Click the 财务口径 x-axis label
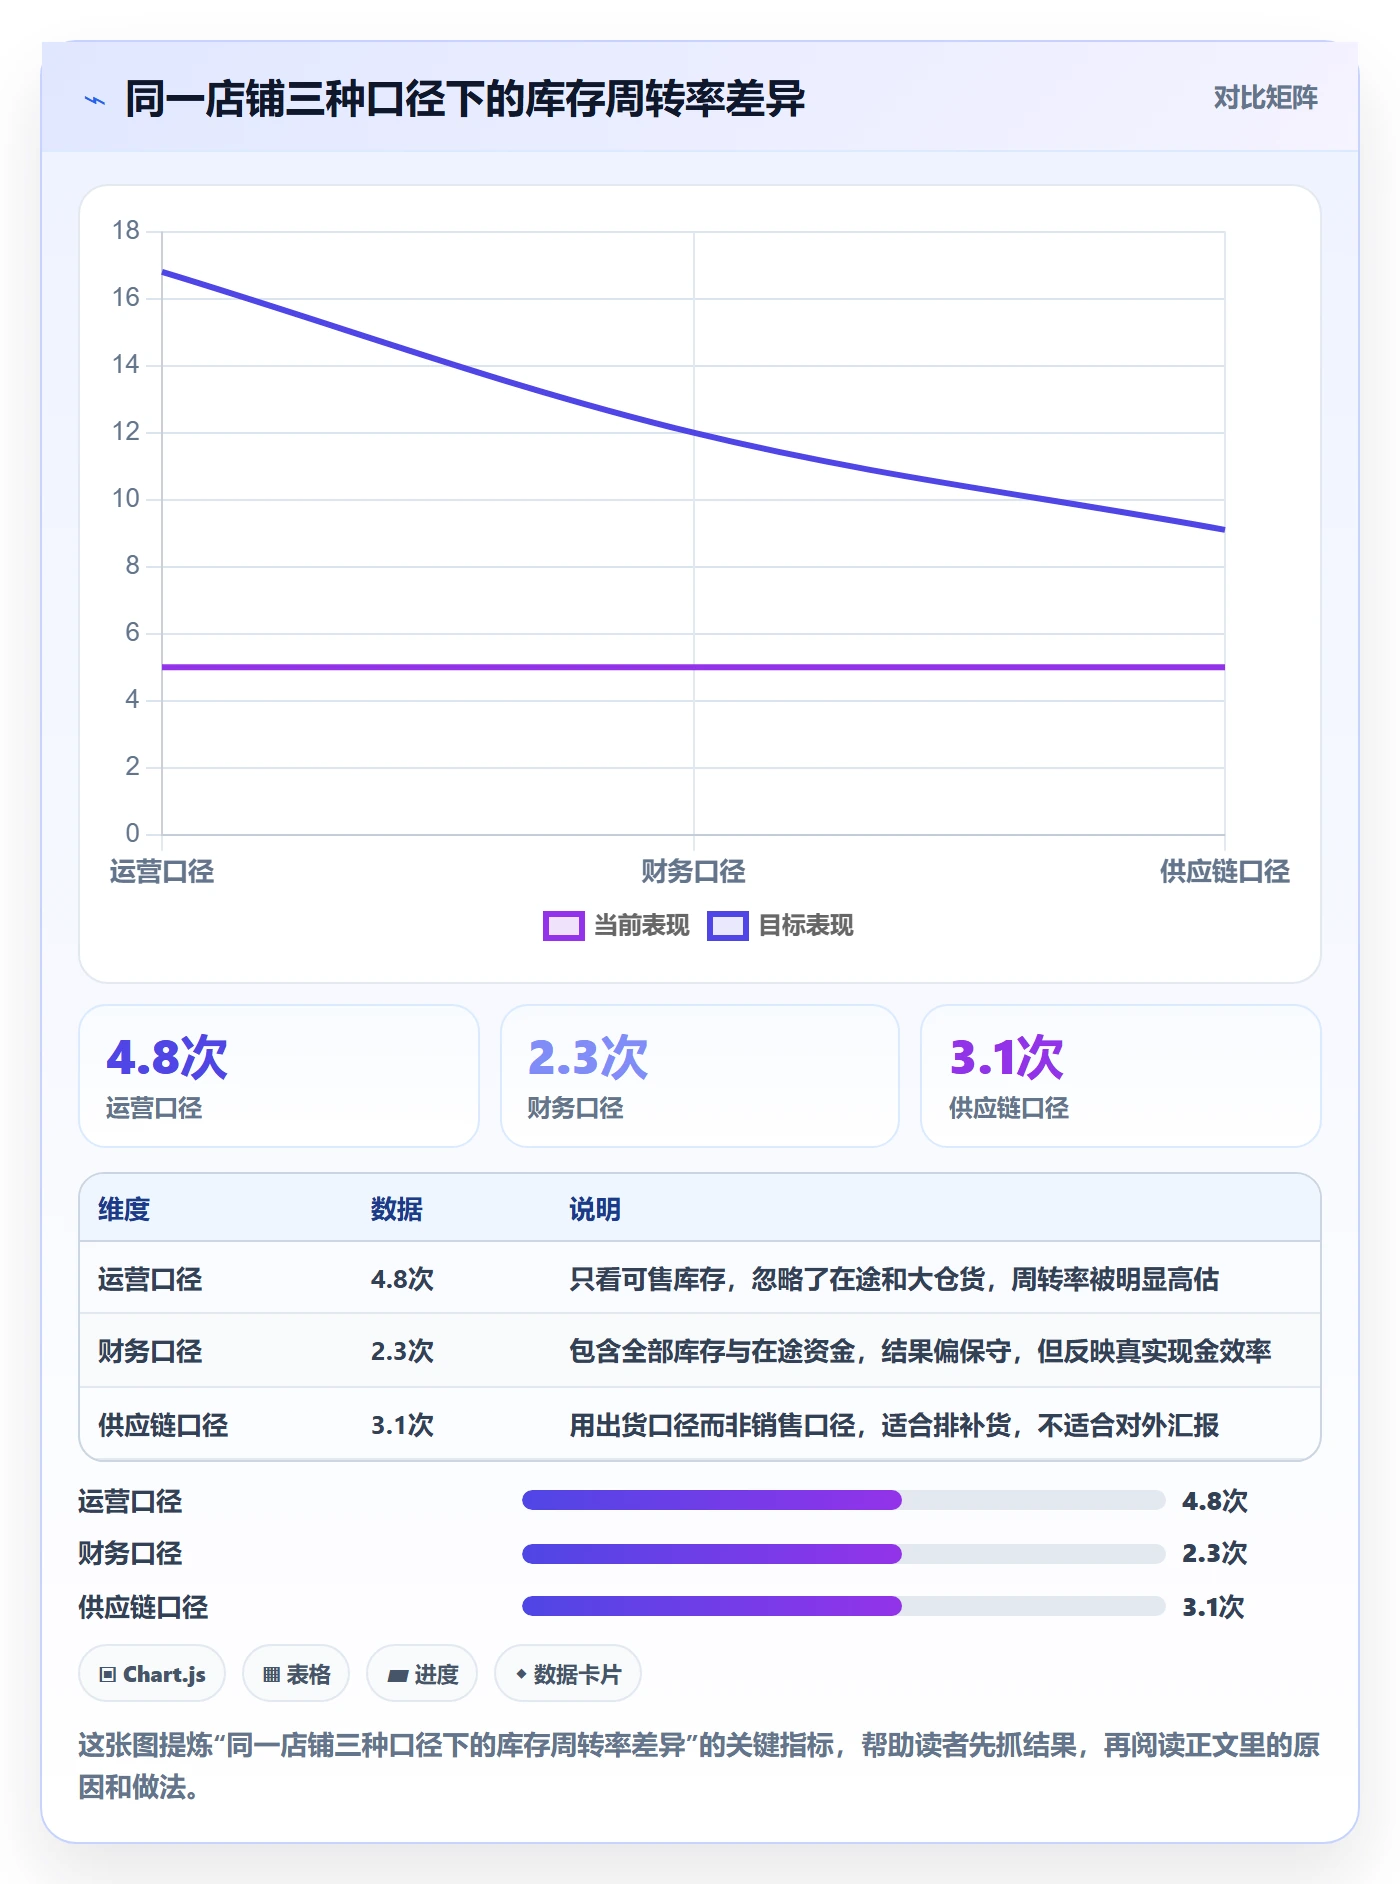 pos(693,872)
